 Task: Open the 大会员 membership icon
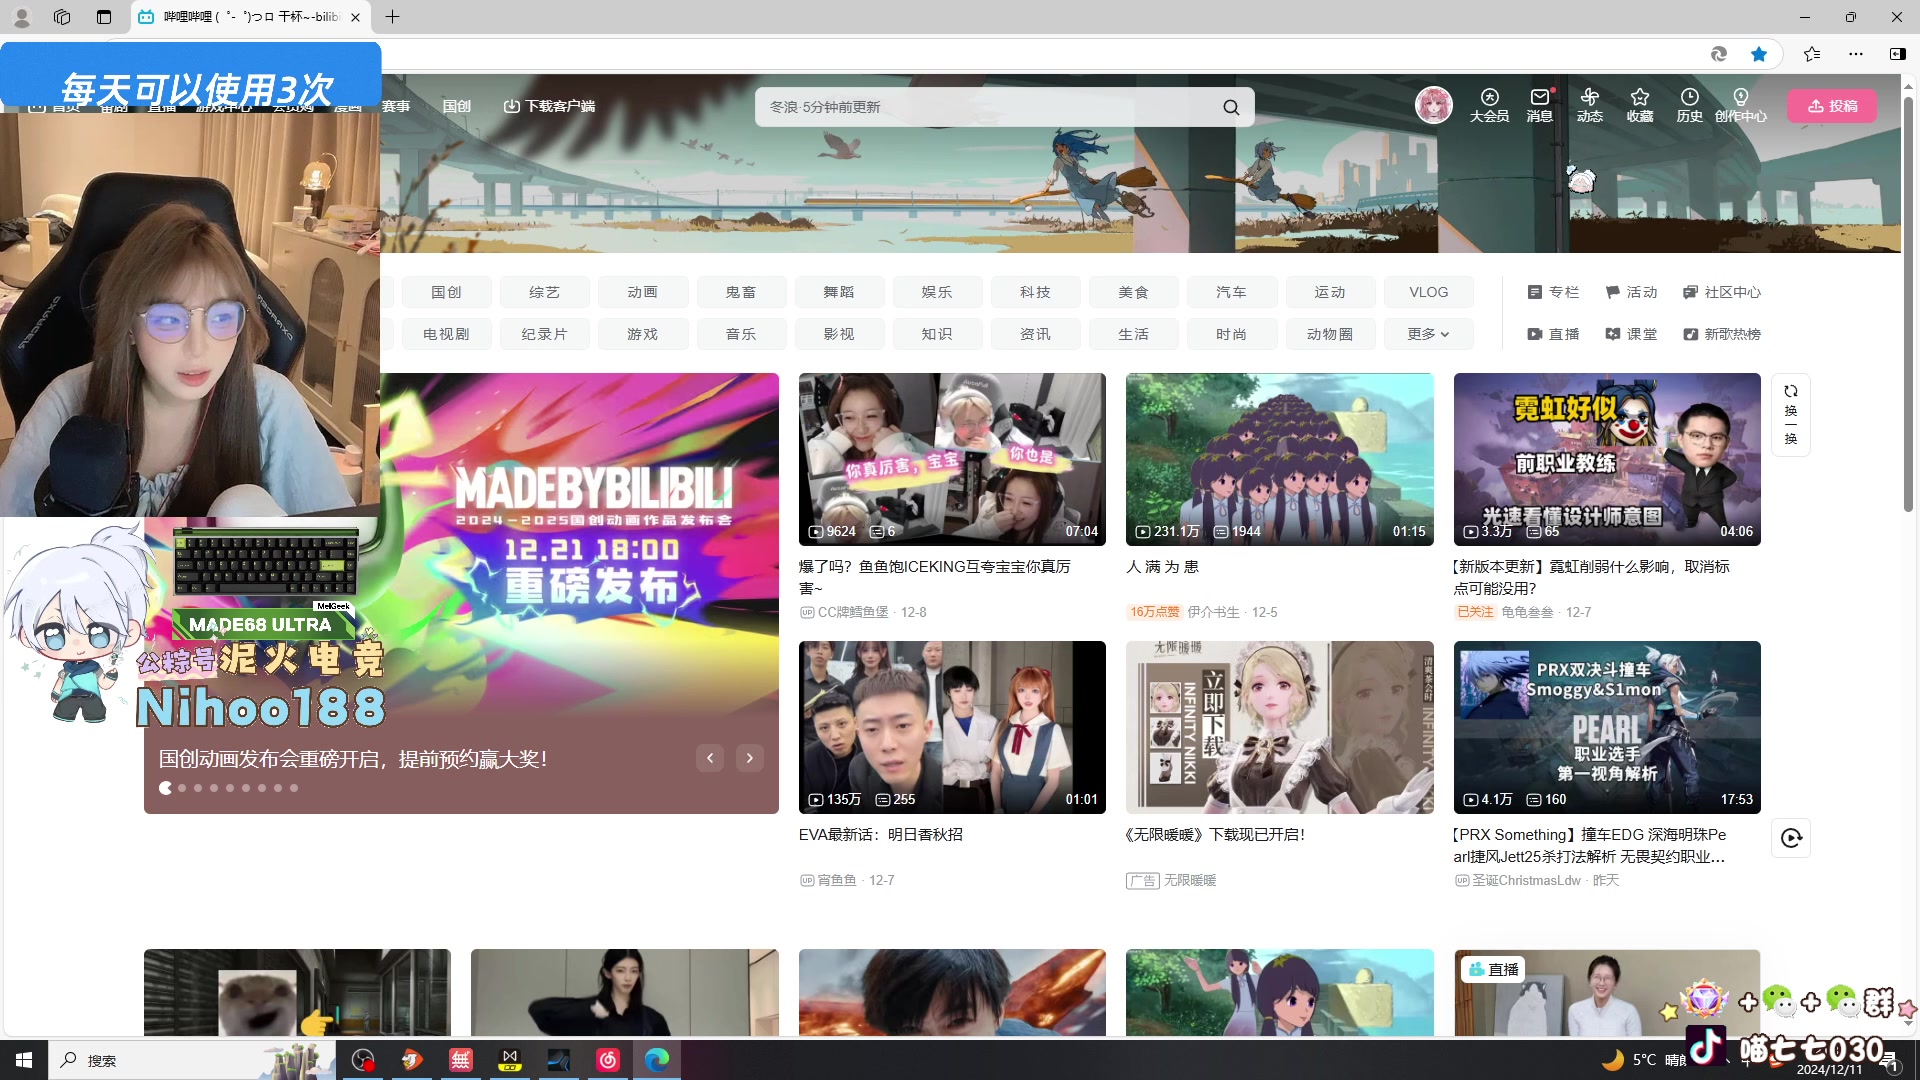click(x=1489, y=105)
